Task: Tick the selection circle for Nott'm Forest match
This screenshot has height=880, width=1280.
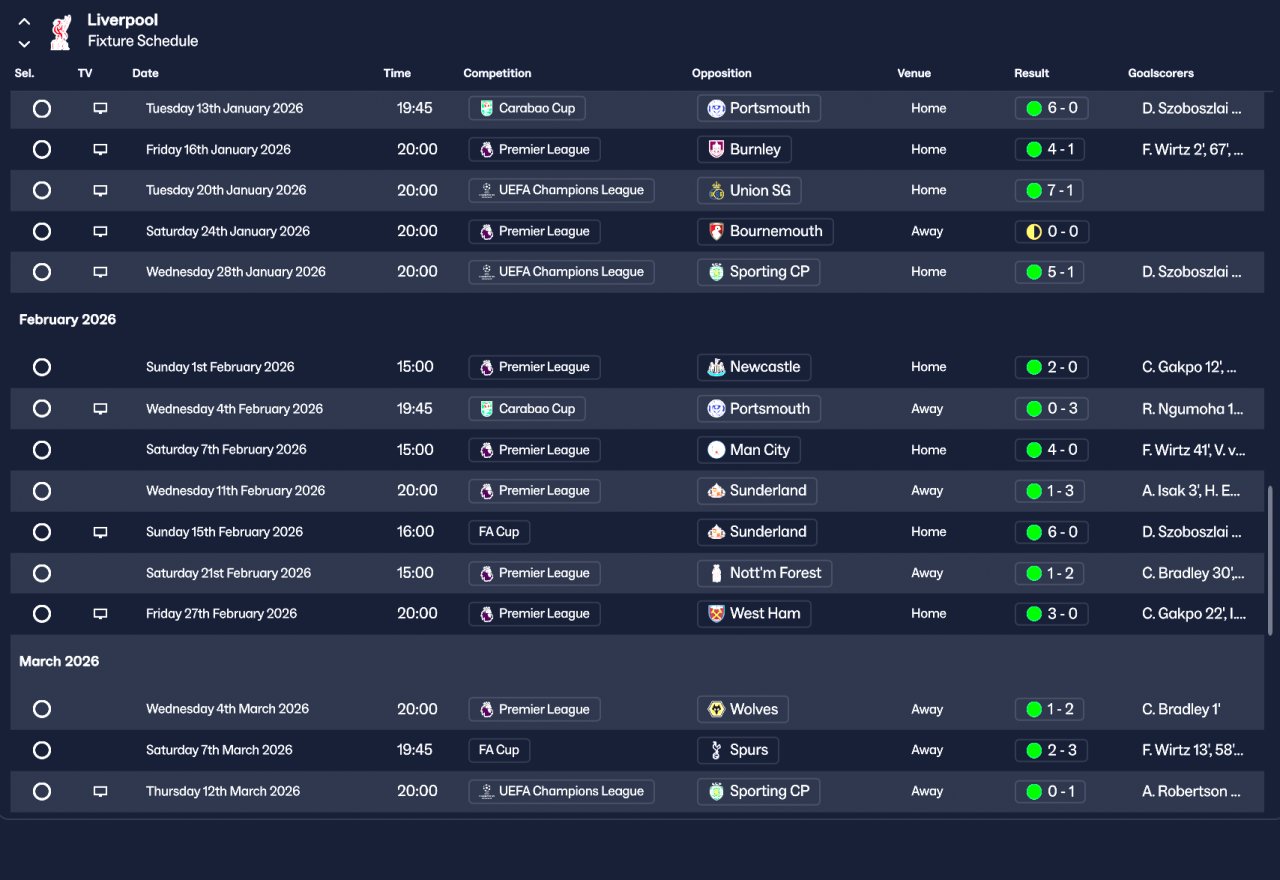Action: [x=42, y=573]
